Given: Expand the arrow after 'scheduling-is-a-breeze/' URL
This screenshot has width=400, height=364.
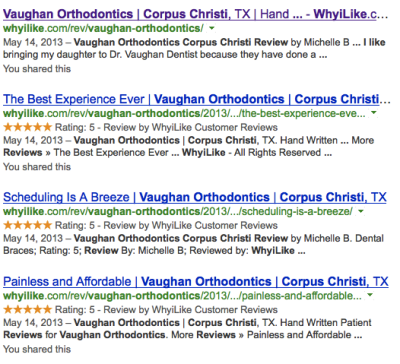Looking at the screenshot, I should [x=361, y=211].
